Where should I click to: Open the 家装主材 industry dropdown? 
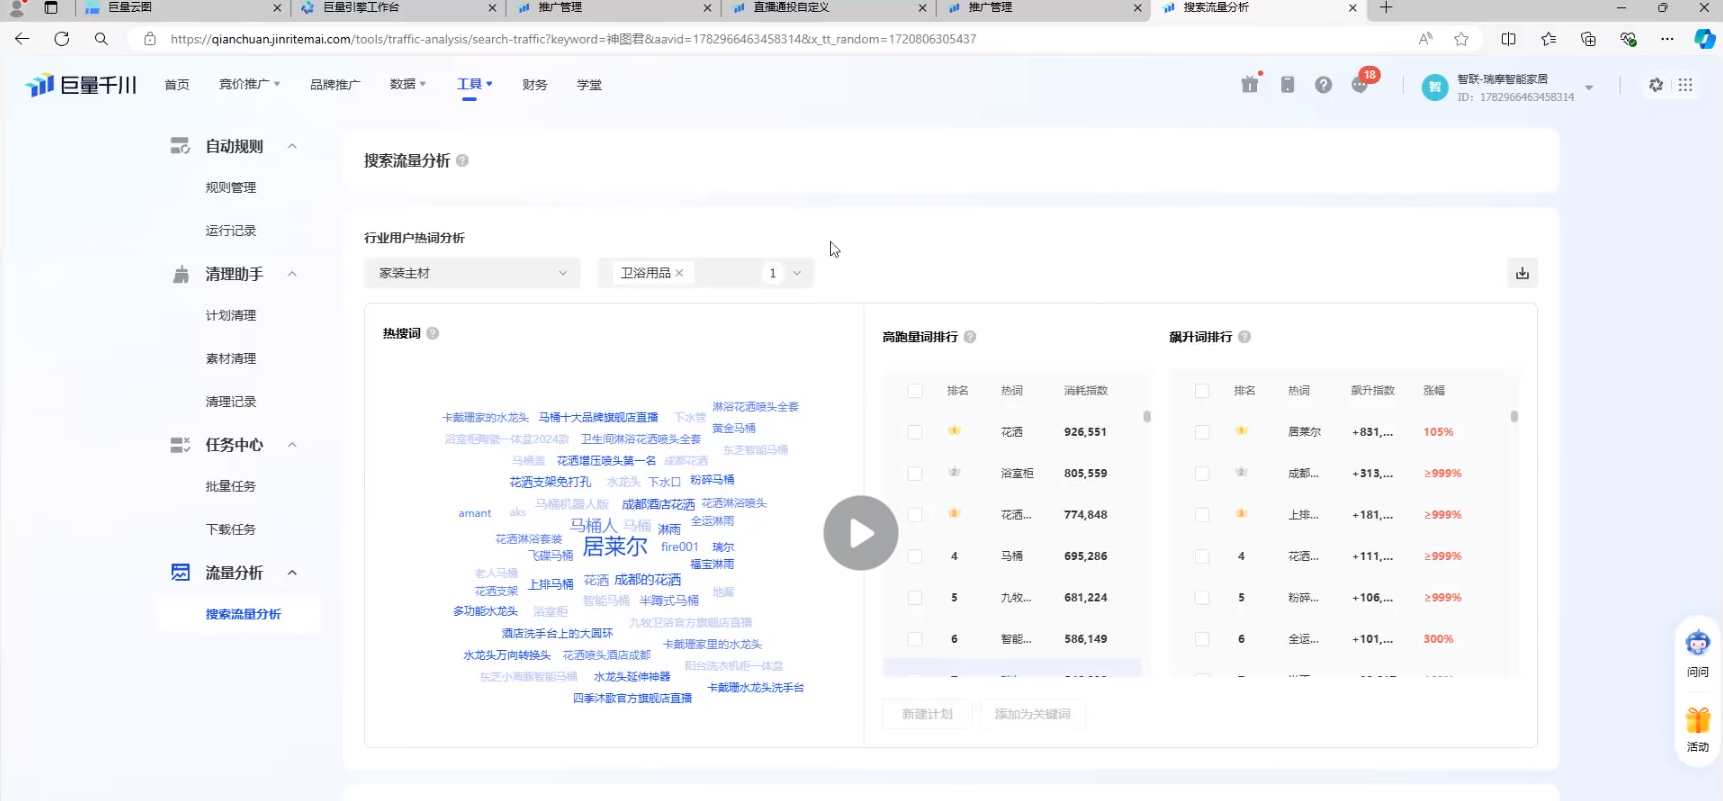472,273
